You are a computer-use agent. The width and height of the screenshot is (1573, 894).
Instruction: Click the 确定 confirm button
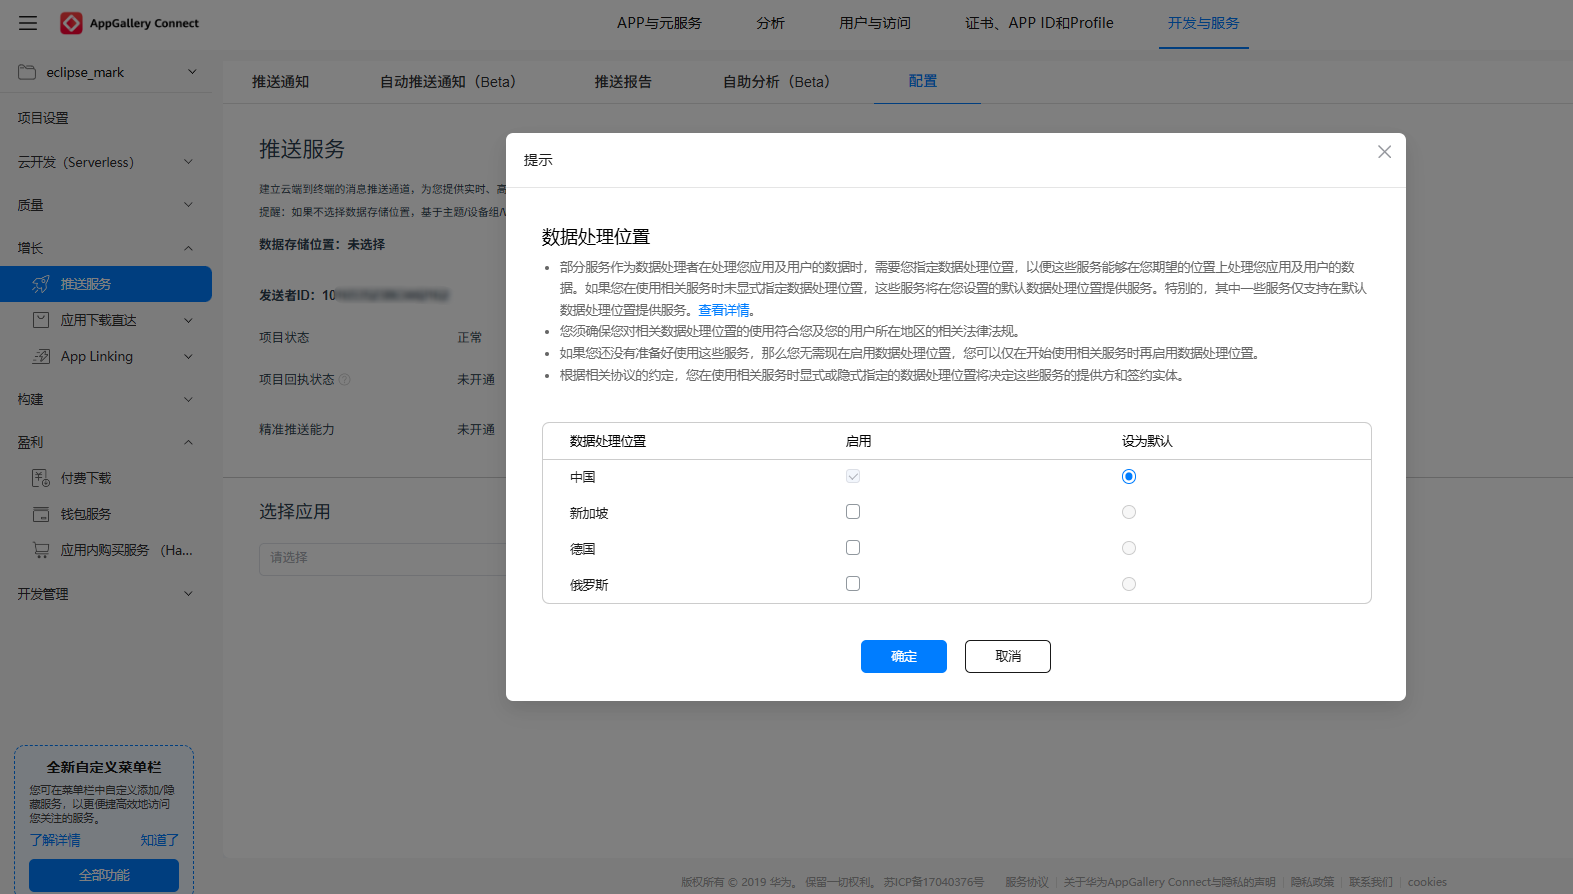pos(904,656)
